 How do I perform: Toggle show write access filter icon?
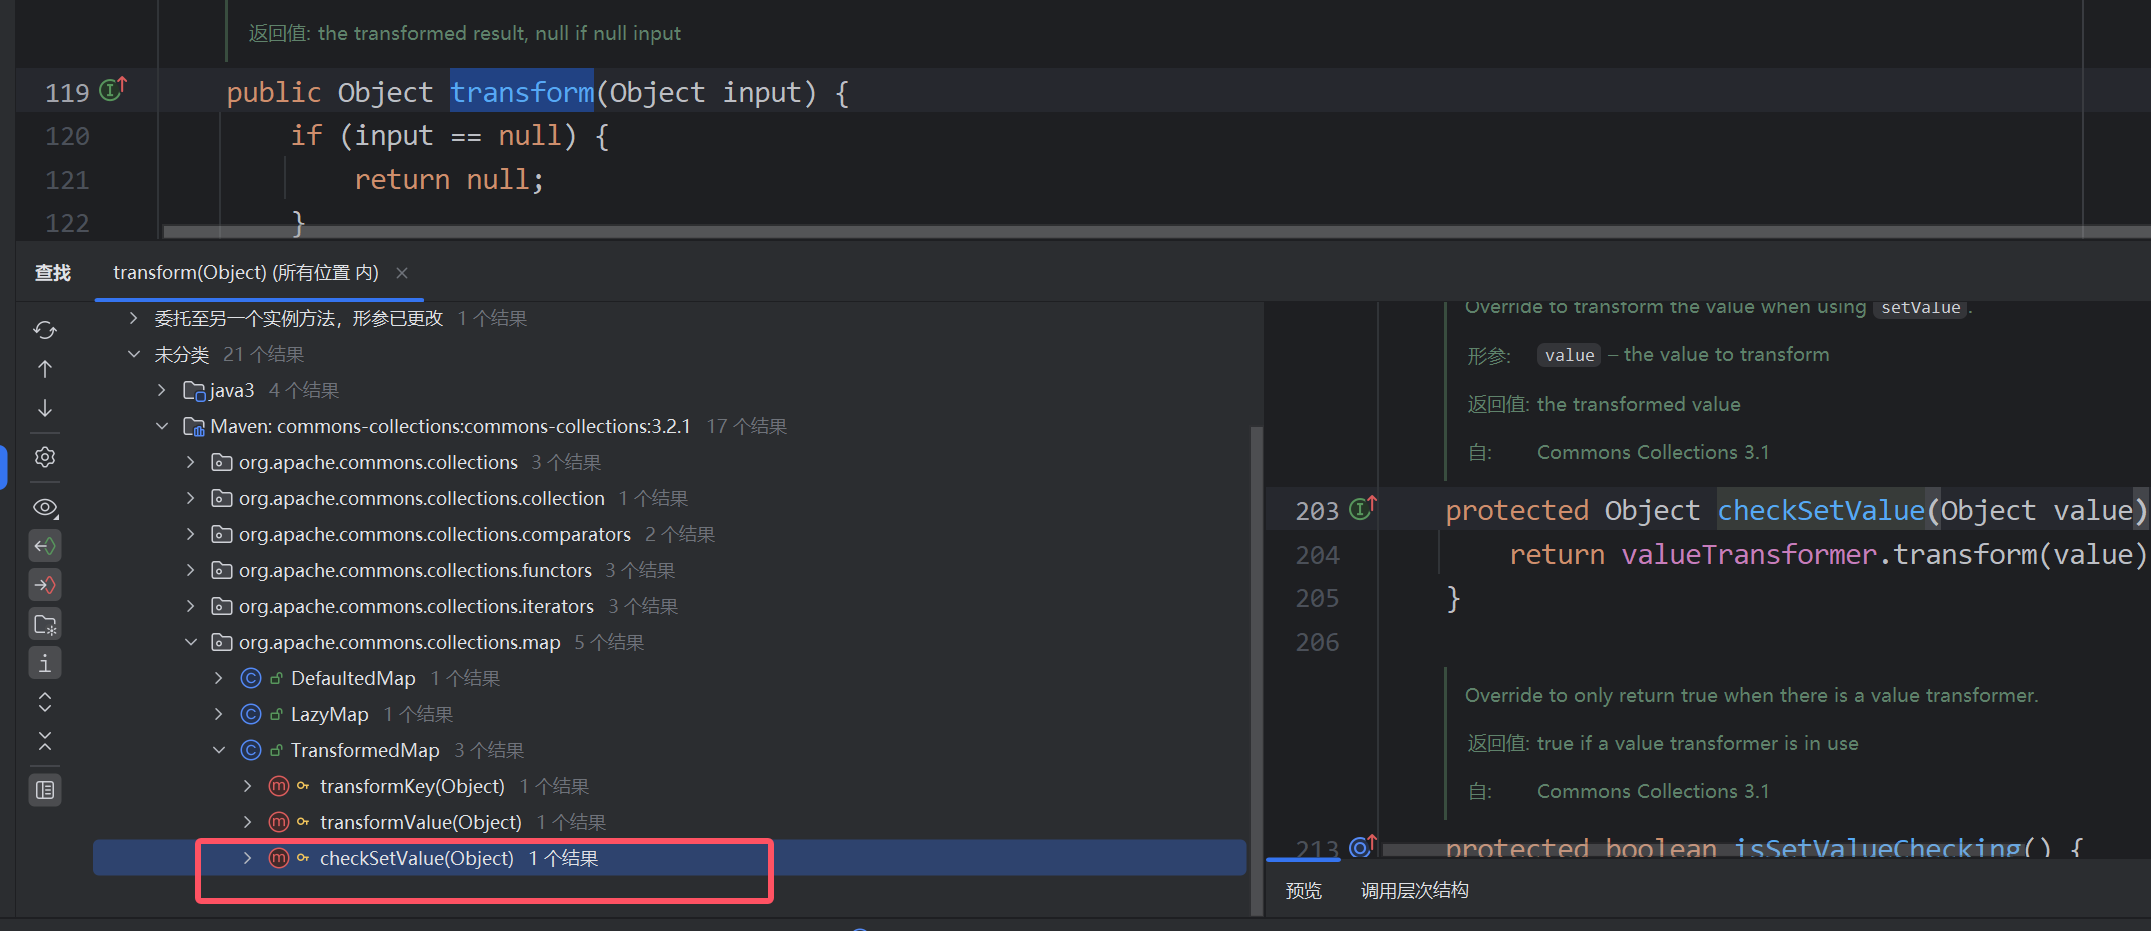pos(45,585)
